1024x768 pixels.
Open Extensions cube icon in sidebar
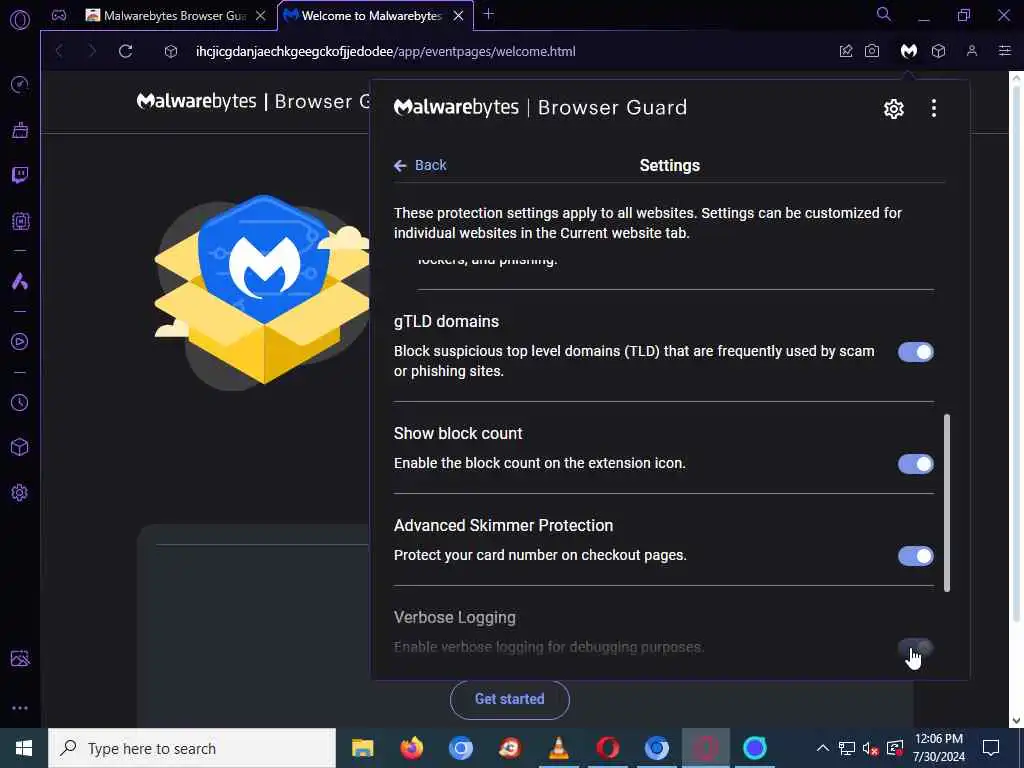coord(20,447)
